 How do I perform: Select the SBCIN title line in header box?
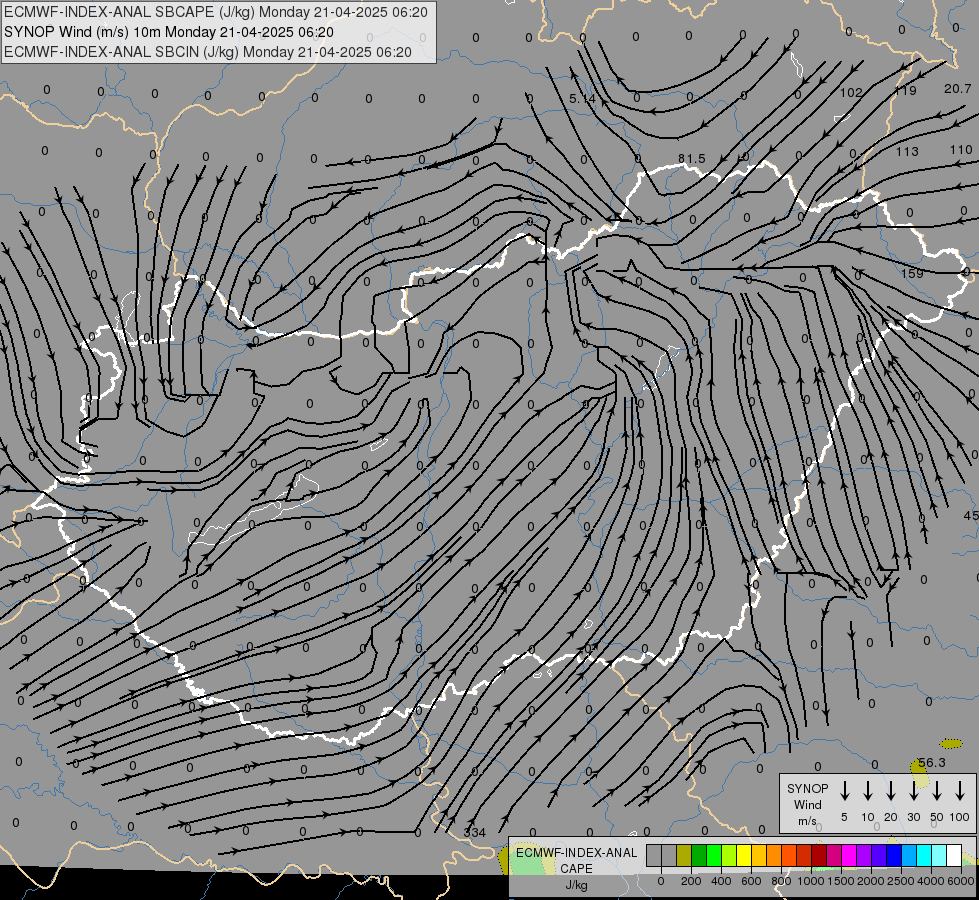[x=208, y=52]
